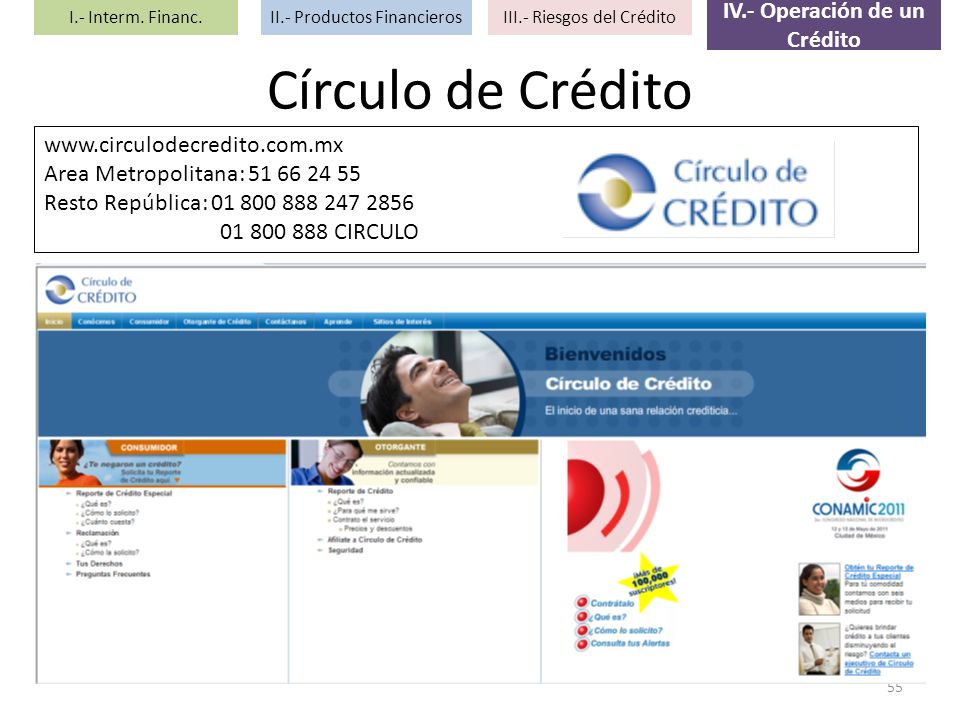The height and width of the screenshot is (720, 960).
Task: Click 'Contrato el servicio' link
Action: (x=364, y=519)
